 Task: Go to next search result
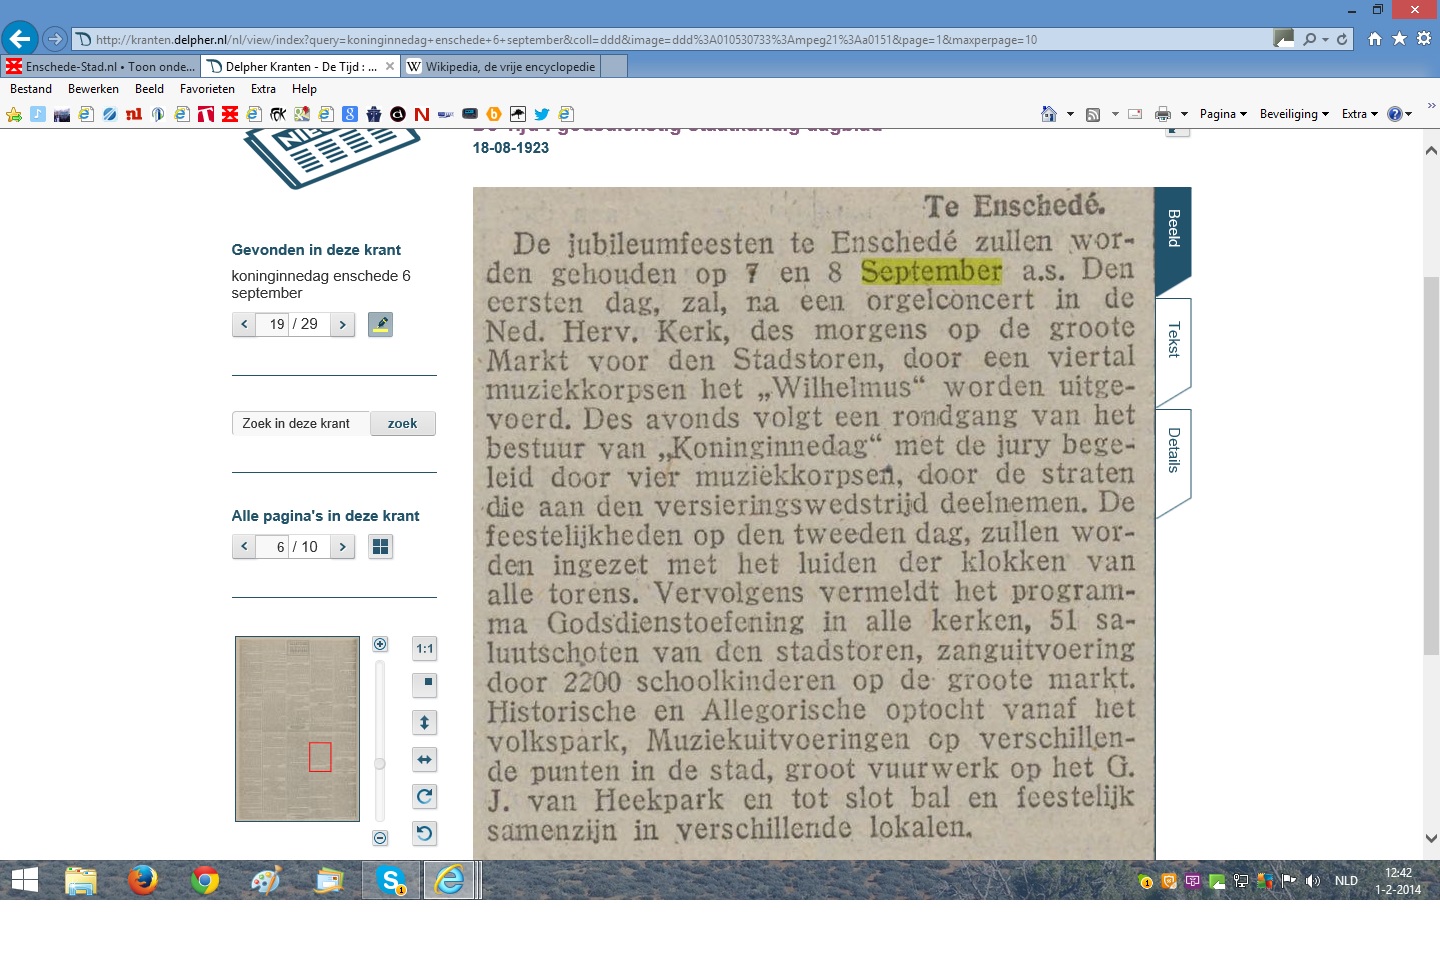point(343,324)
